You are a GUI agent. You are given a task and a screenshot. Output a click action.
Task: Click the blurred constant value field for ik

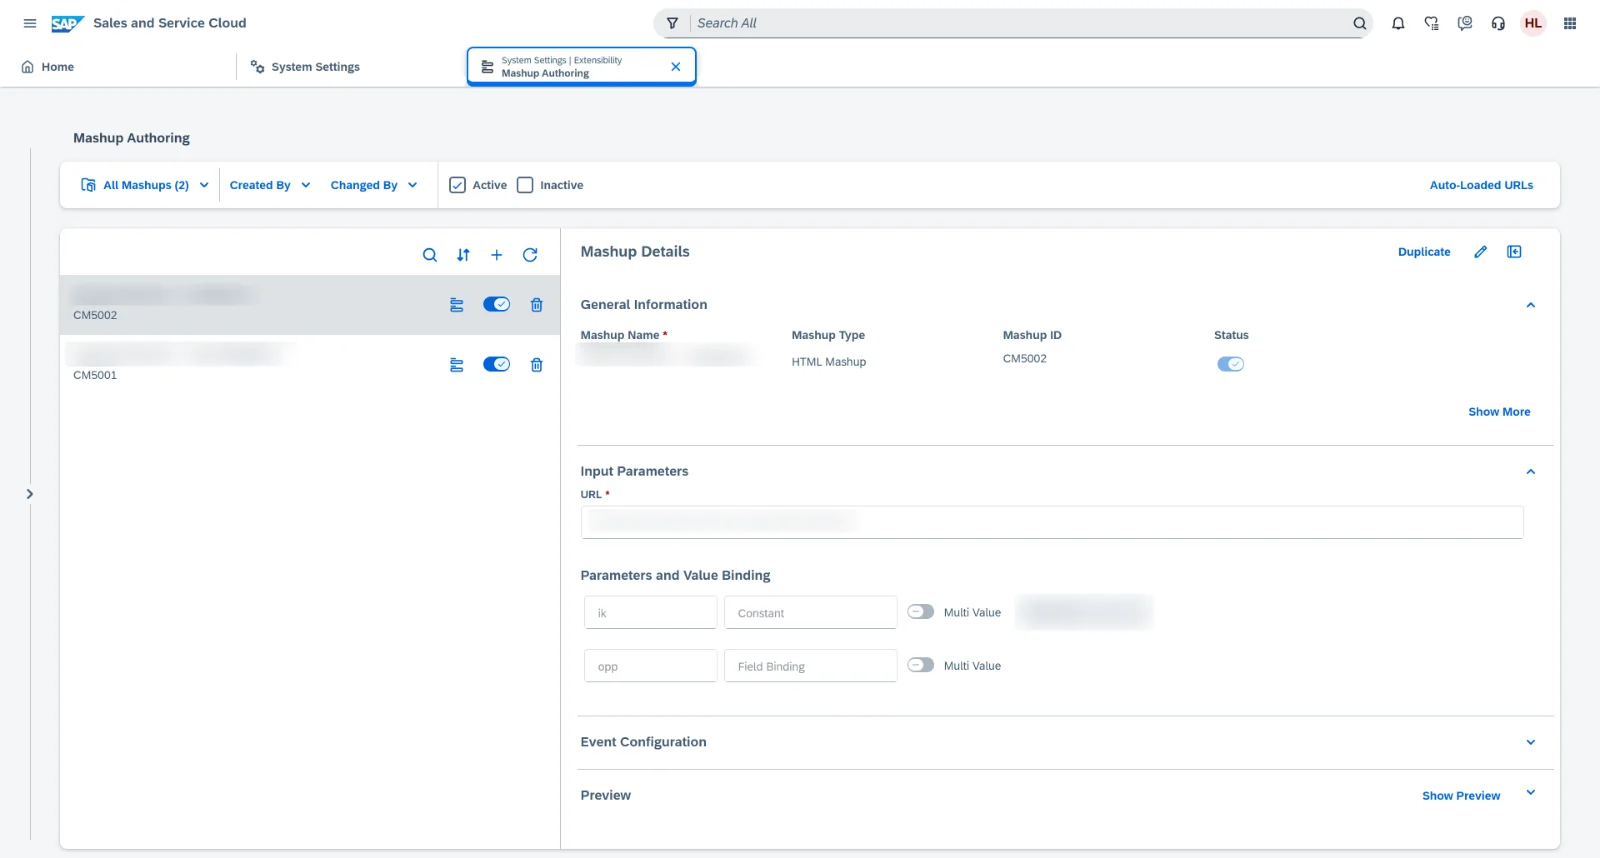click(1084, 612)
